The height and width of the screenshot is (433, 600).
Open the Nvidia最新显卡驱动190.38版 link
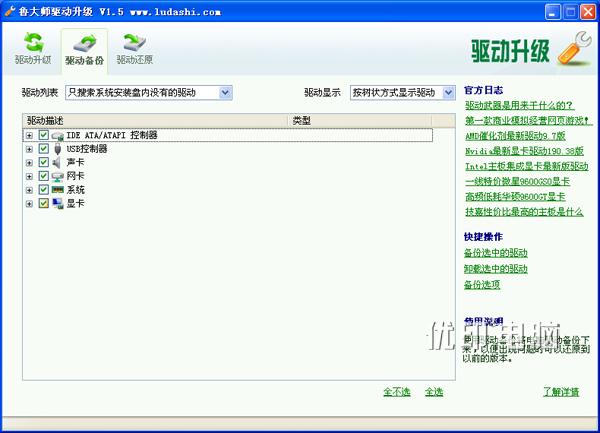524,151
